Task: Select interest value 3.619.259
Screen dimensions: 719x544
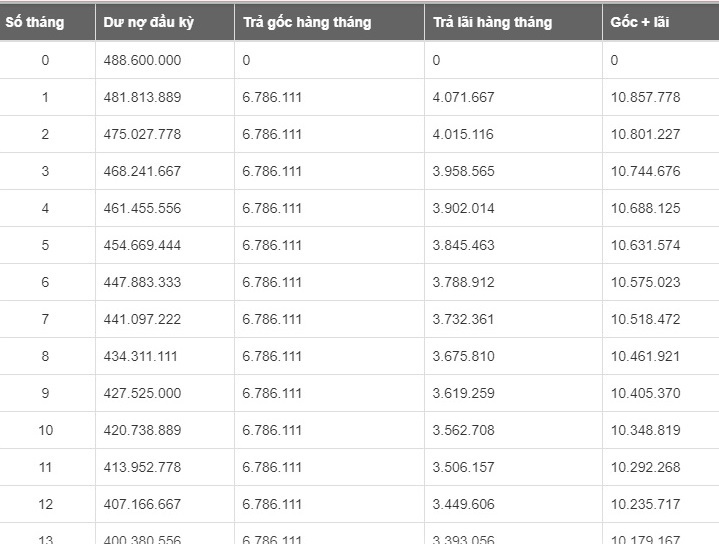Action: 463,393
